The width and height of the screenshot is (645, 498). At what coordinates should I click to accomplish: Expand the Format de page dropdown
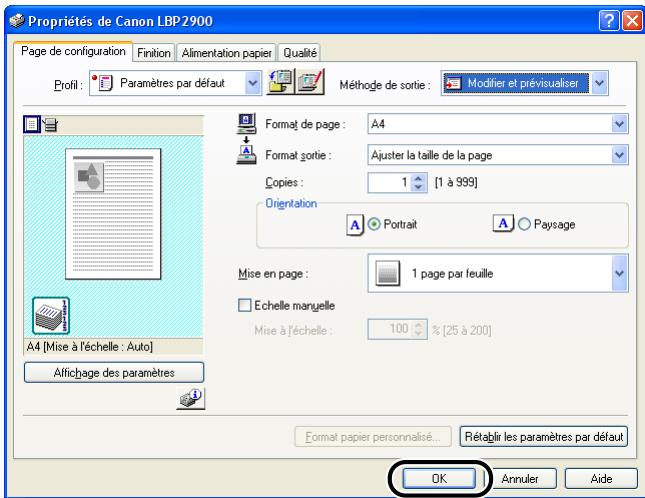619,124
